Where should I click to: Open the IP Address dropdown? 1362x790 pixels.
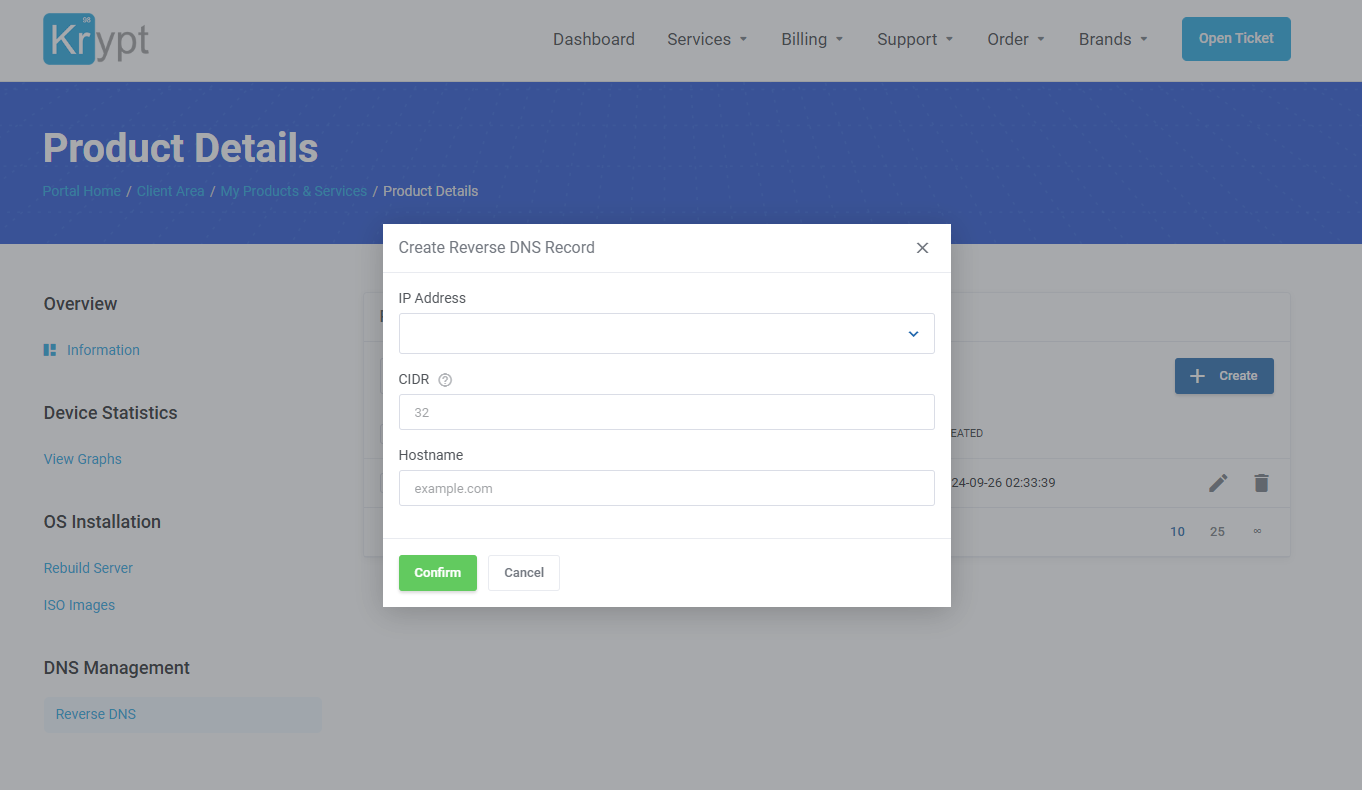[666, 334]
